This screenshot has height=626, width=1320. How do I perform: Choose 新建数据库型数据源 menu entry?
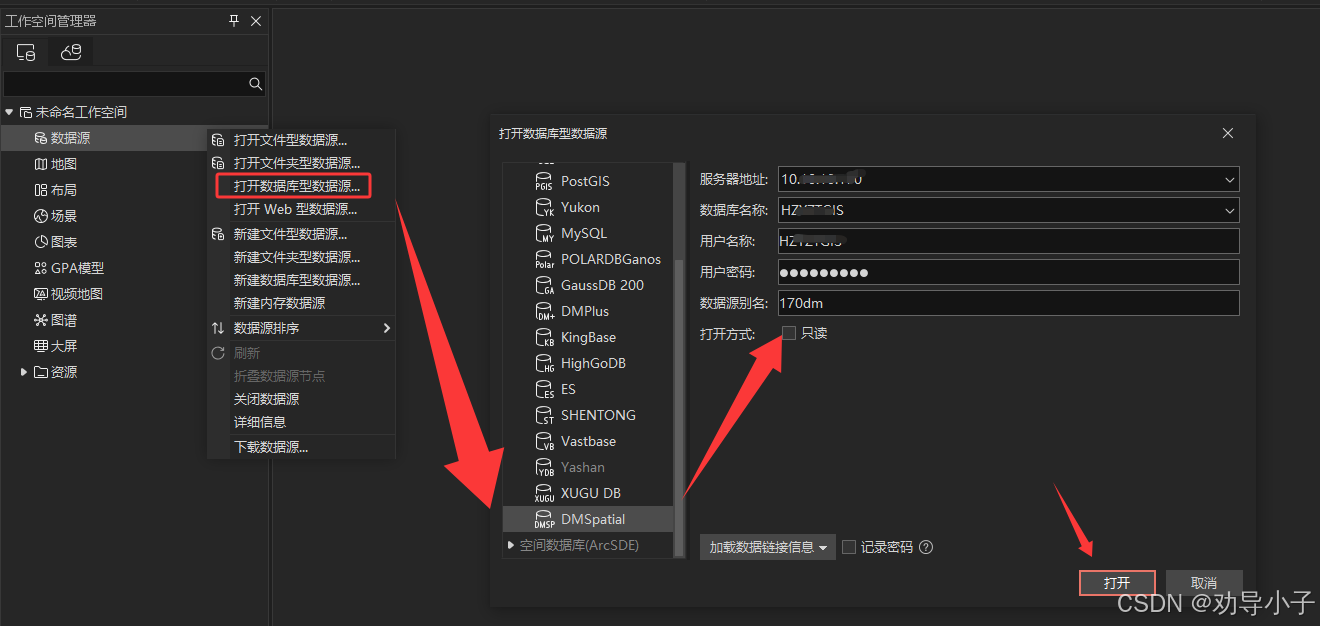tap(297, 280)
